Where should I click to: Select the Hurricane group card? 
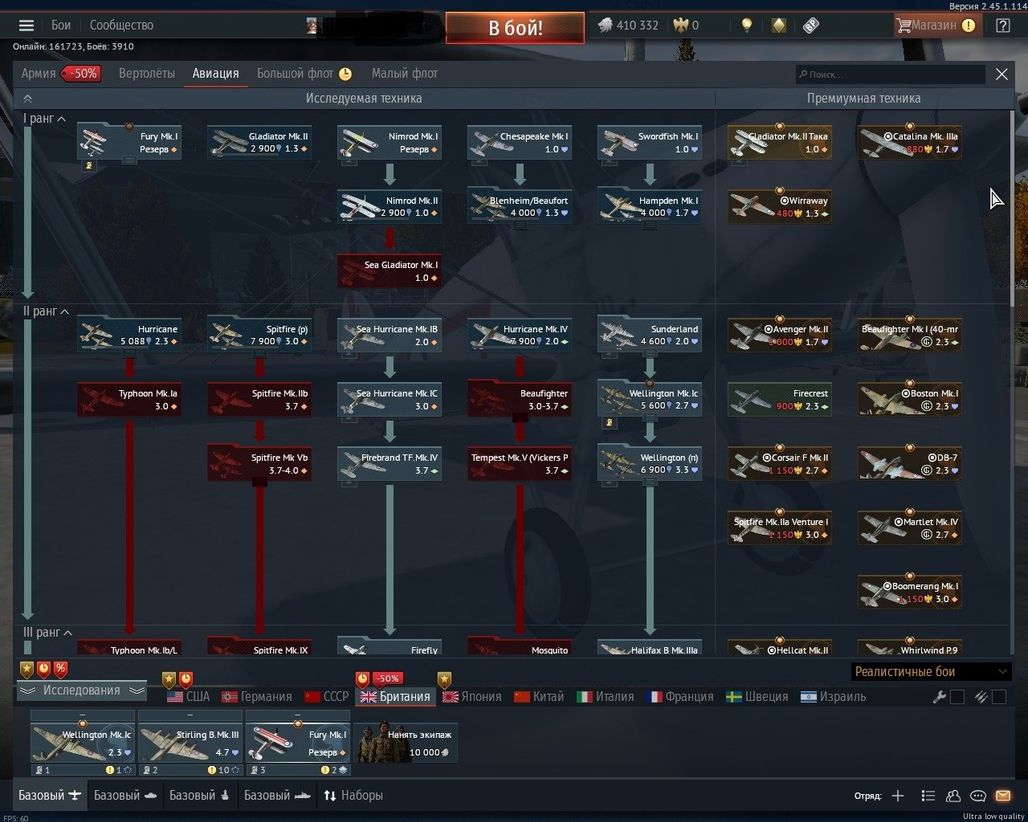pos(129,335)
